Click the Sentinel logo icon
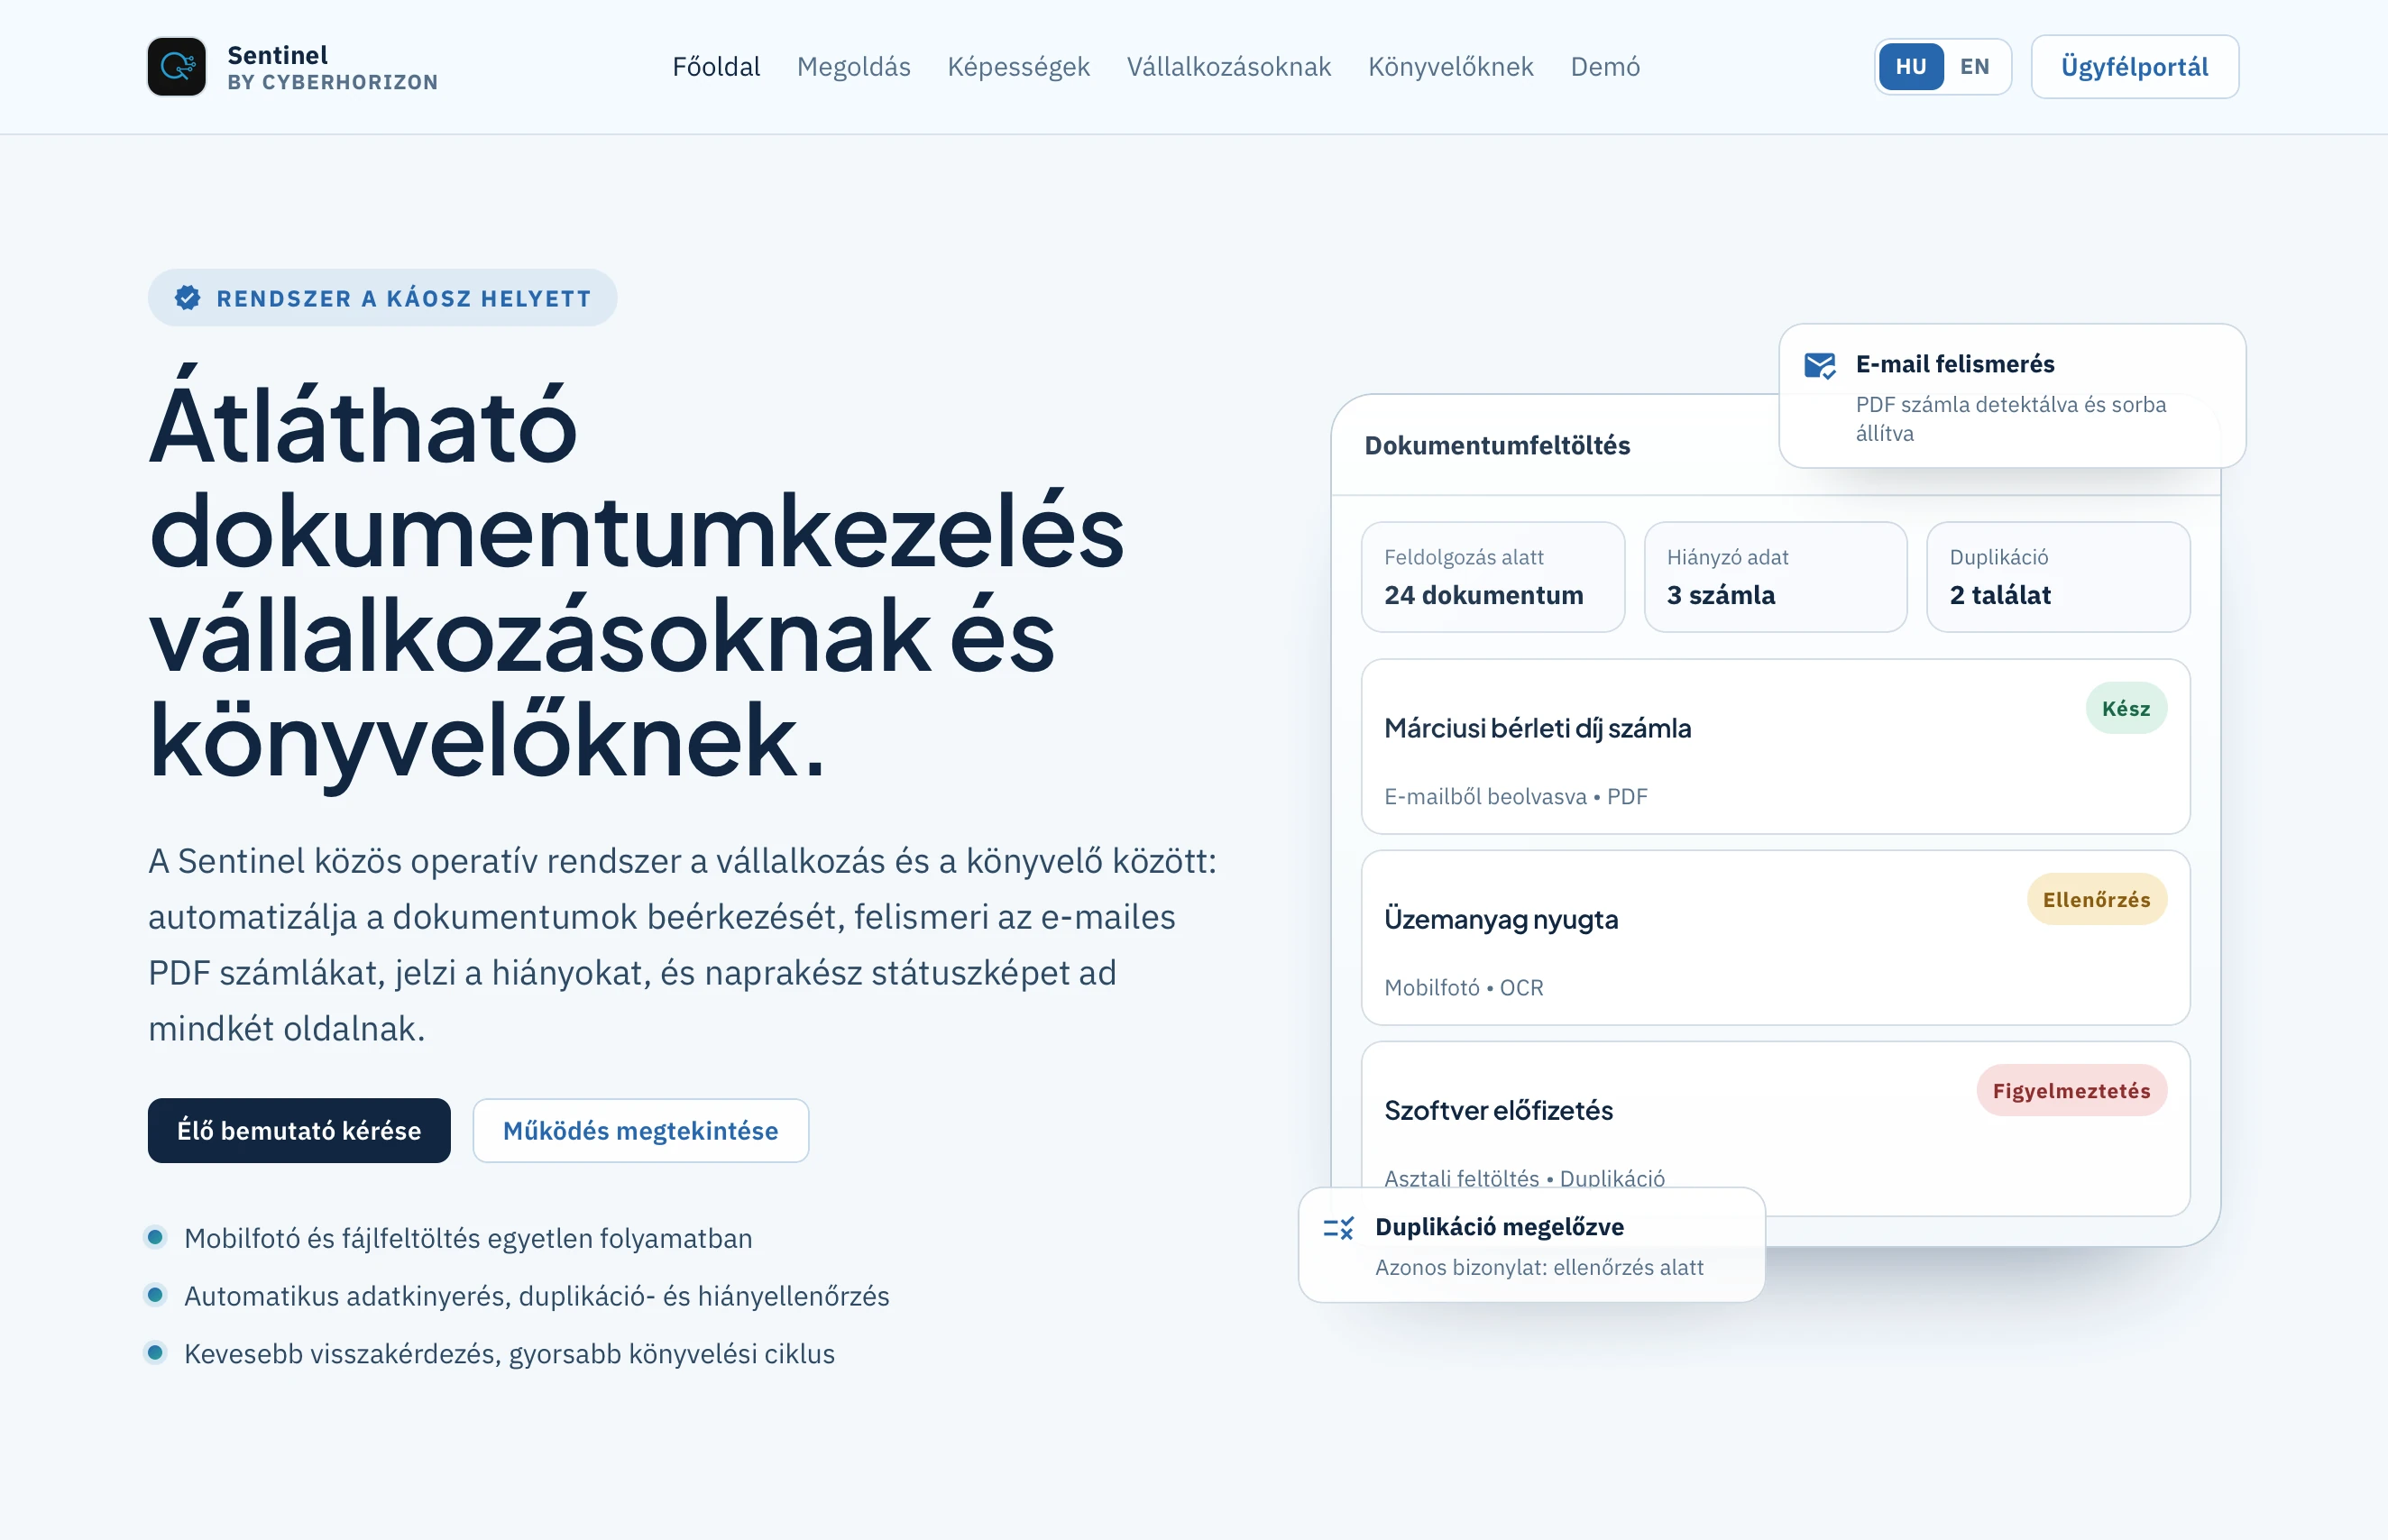Screen dimensions: 2388x1540 coord(177,67)
